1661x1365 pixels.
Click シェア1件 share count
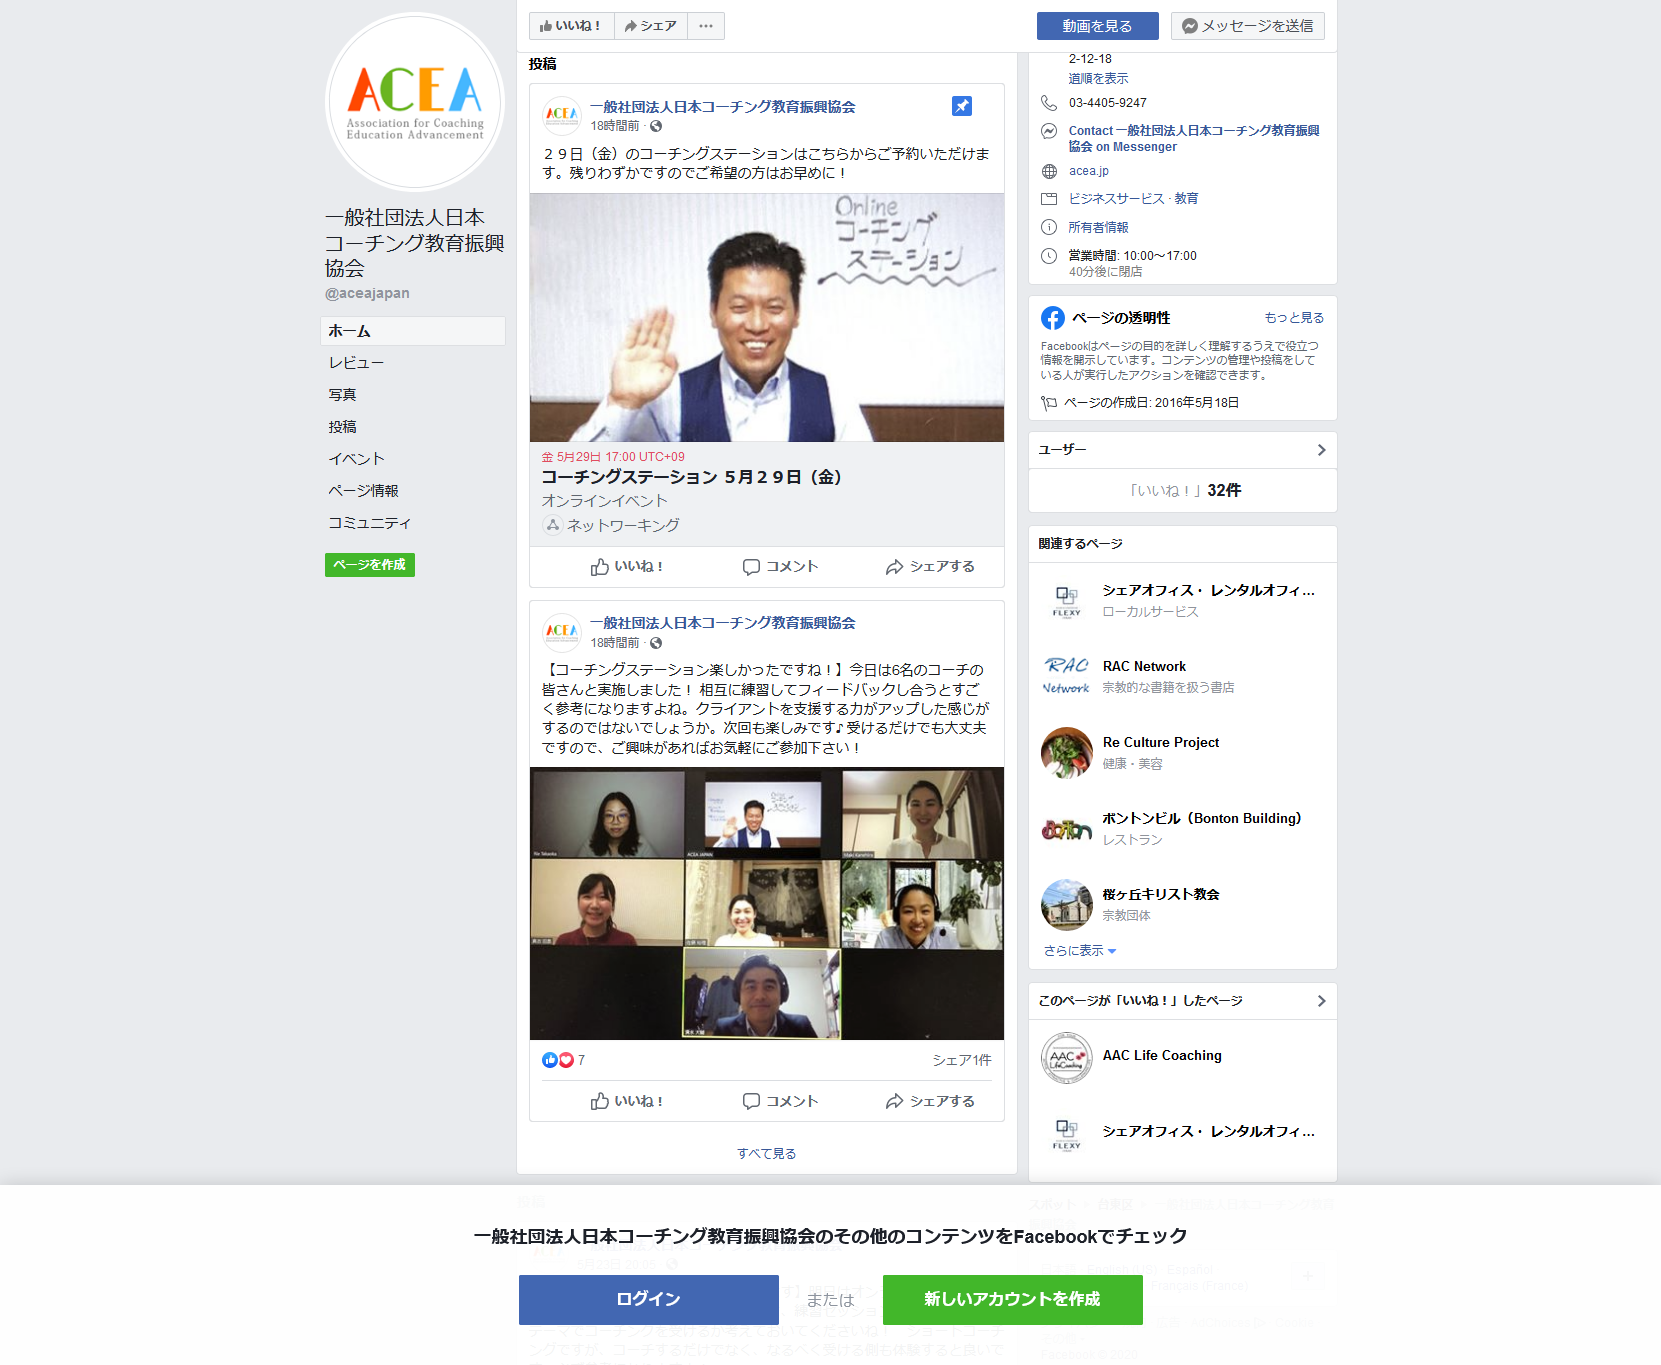[x=962, y=1060]
